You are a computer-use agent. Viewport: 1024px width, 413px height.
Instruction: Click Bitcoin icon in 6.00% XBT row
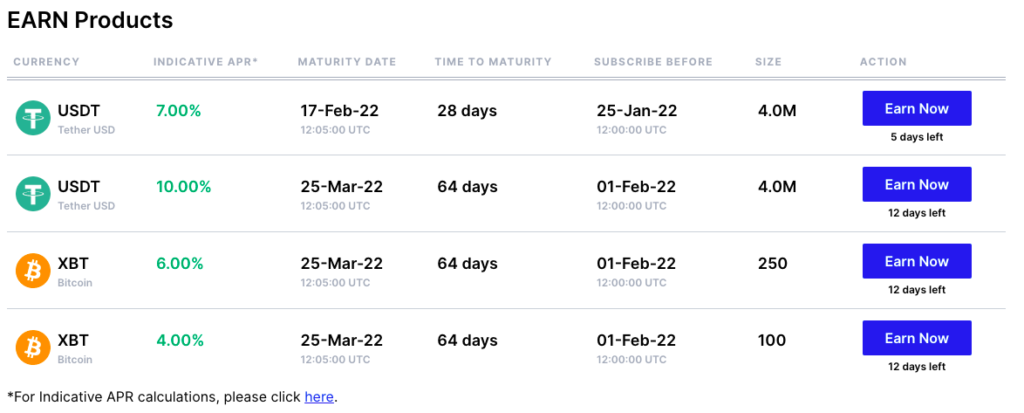pyautogui.click(x=33, y=271)
